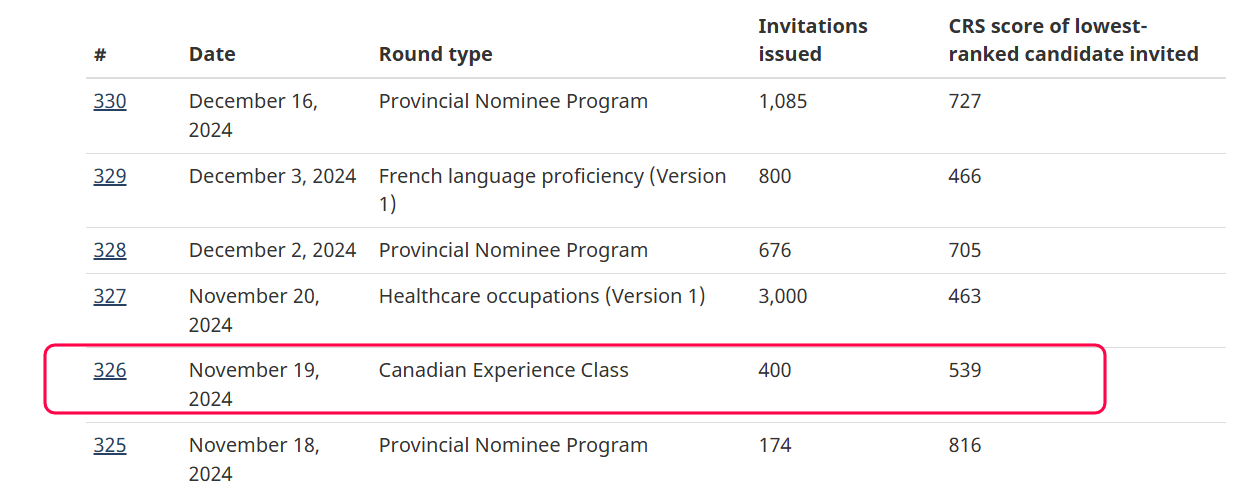Open draw round number 326 link
The image size is (1252, 493).
[x=110, y=370]
